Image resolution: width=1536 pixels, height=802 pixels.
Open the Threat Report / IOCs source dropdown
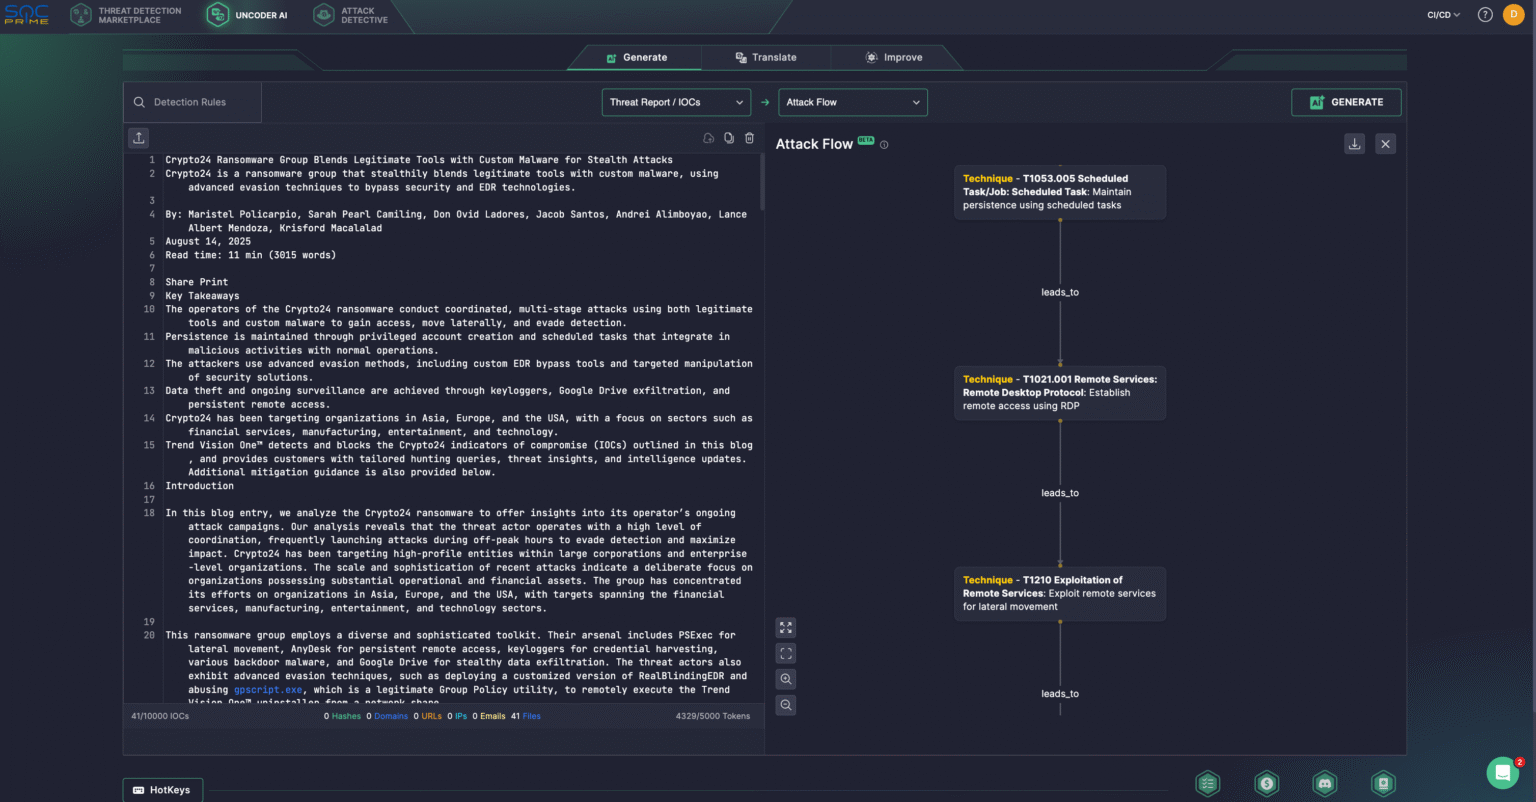(676, 102)
